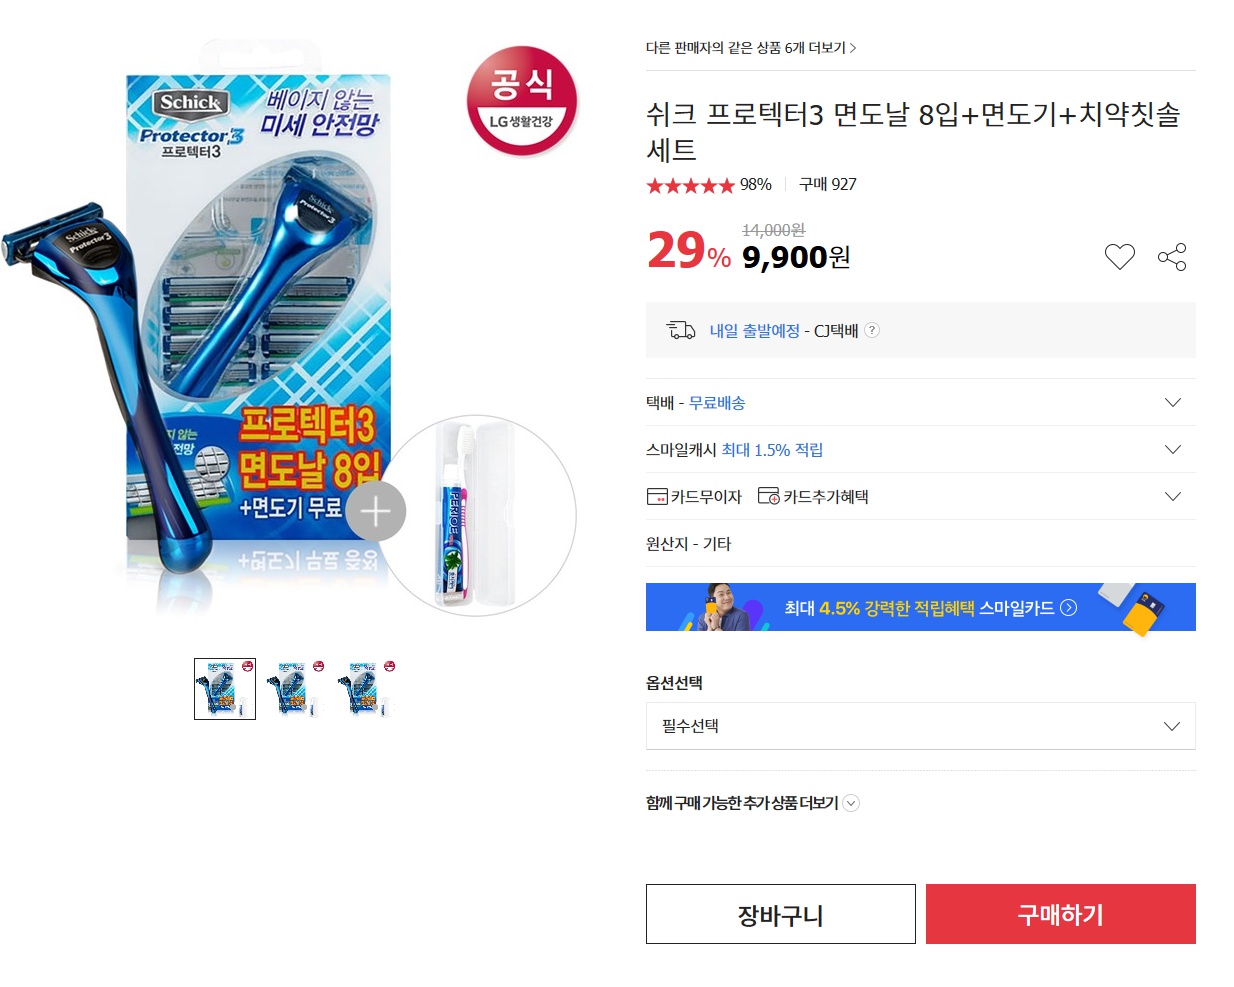This screenshot has height=987, width=1234.
Task: Select the second product thumbnail
Action: coord(296,689)
